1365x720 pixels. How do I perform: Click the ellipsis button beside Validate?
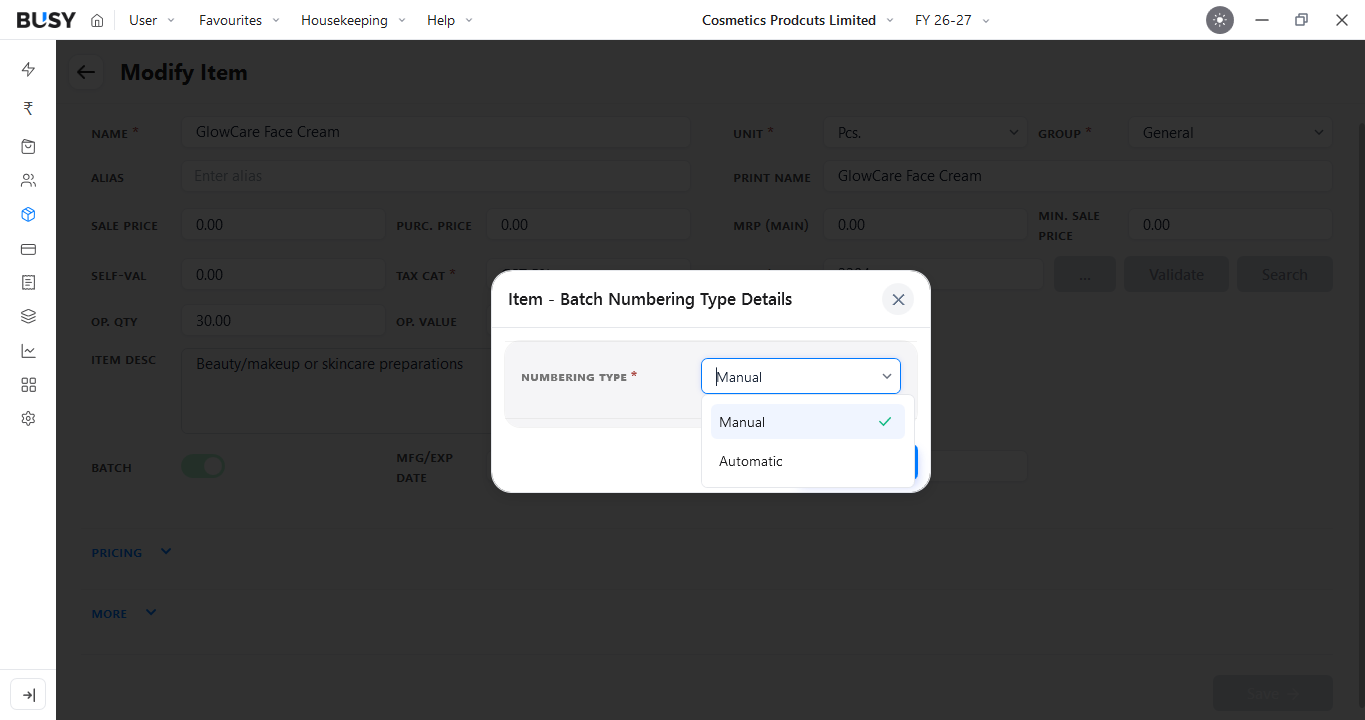click(x=1085, y=274)
